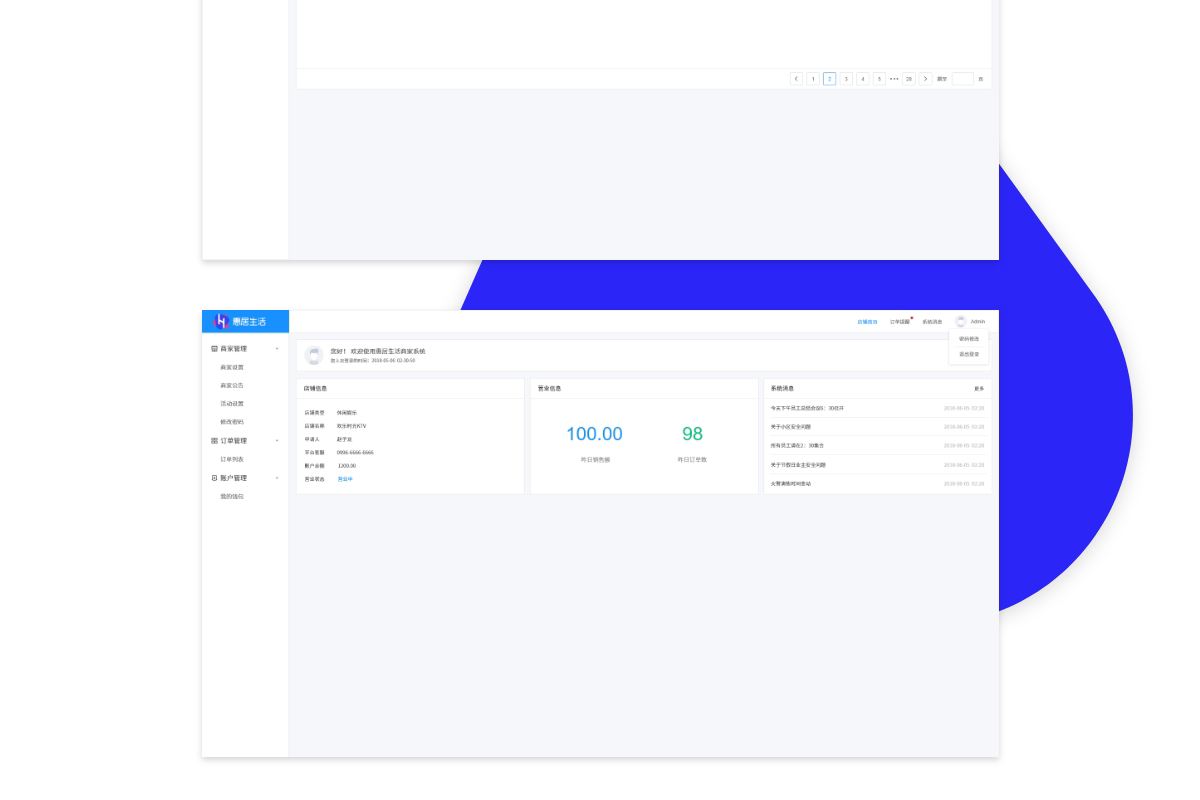The width and height of the screenshot is (1200, 800).
Task: Click the page jump input field
Action: click(962, 79)
